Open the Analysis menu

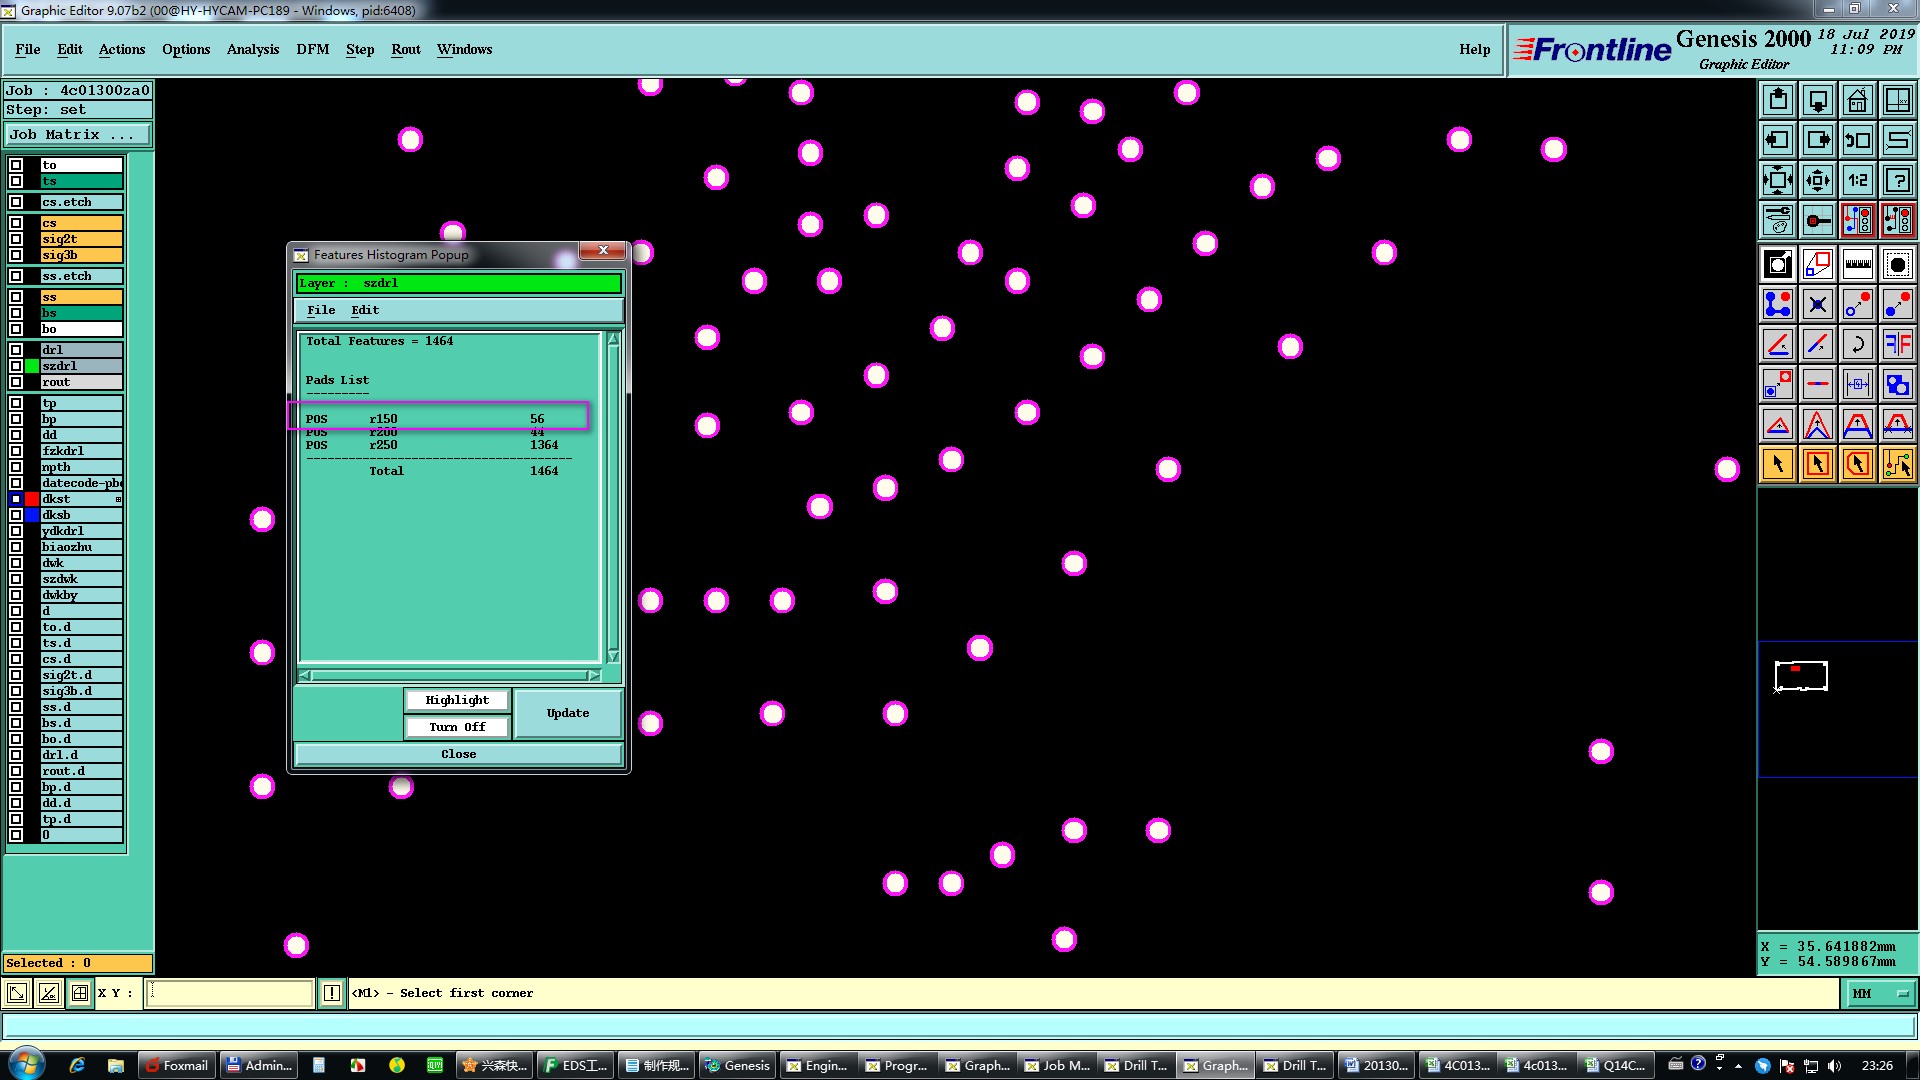pos(252,49)
